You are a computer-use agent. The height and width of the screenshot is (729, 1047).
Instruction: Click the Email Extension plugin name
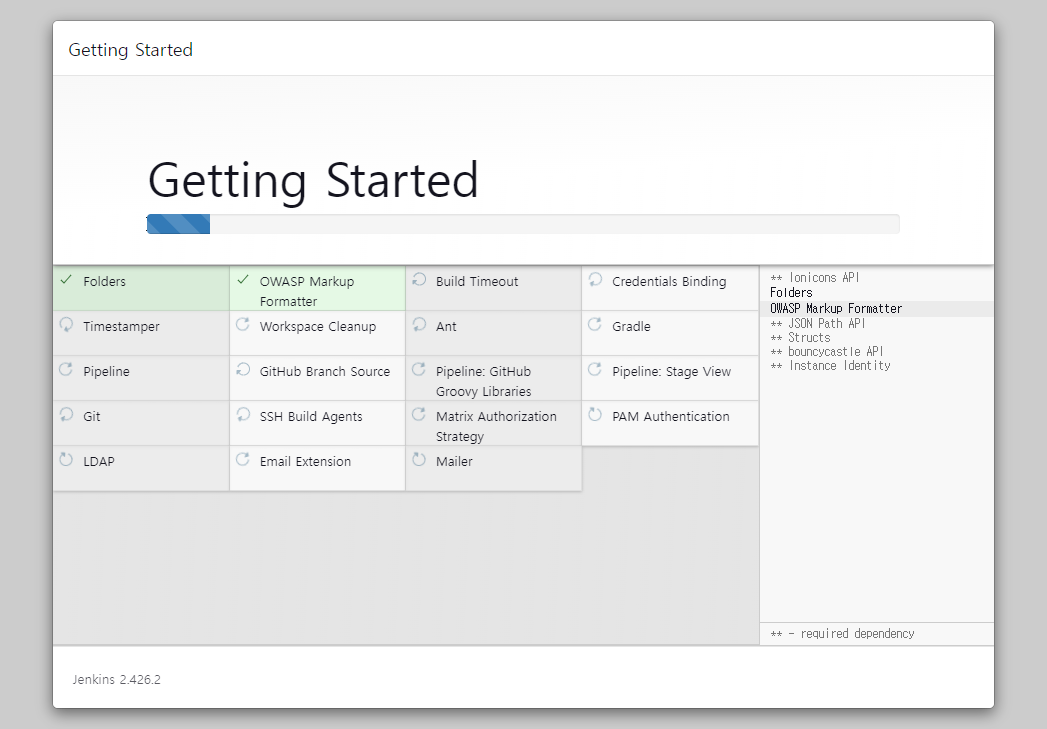pyautogui.click(x=305, y=461)
